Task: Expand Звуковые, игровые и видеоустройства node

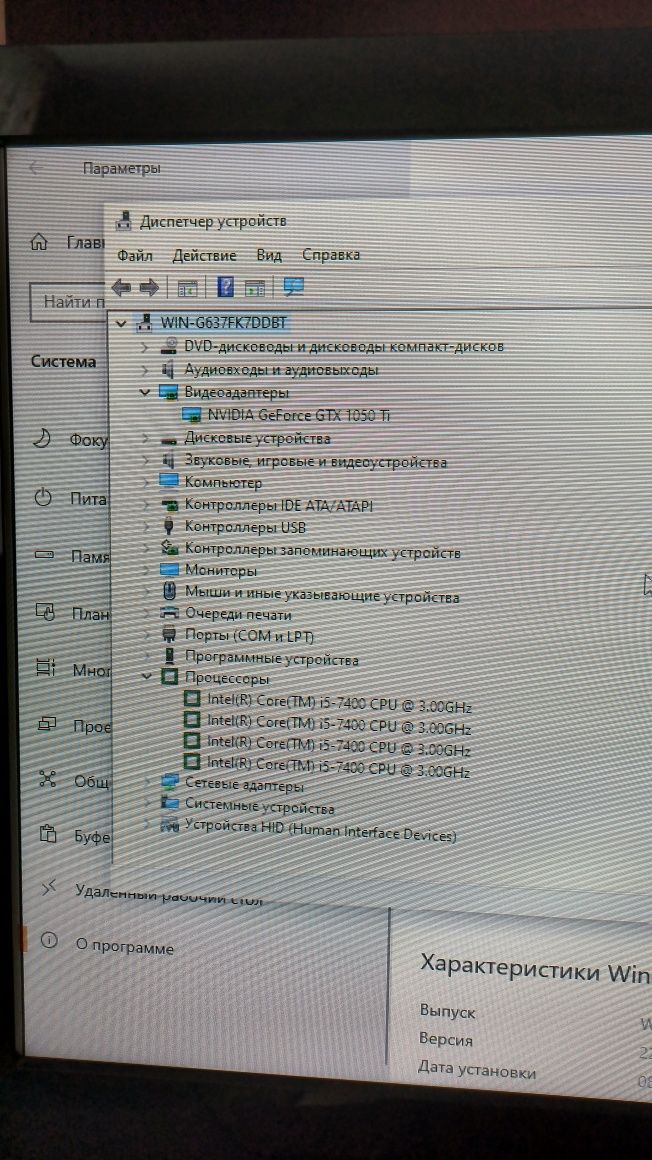Action: (145, 462)
